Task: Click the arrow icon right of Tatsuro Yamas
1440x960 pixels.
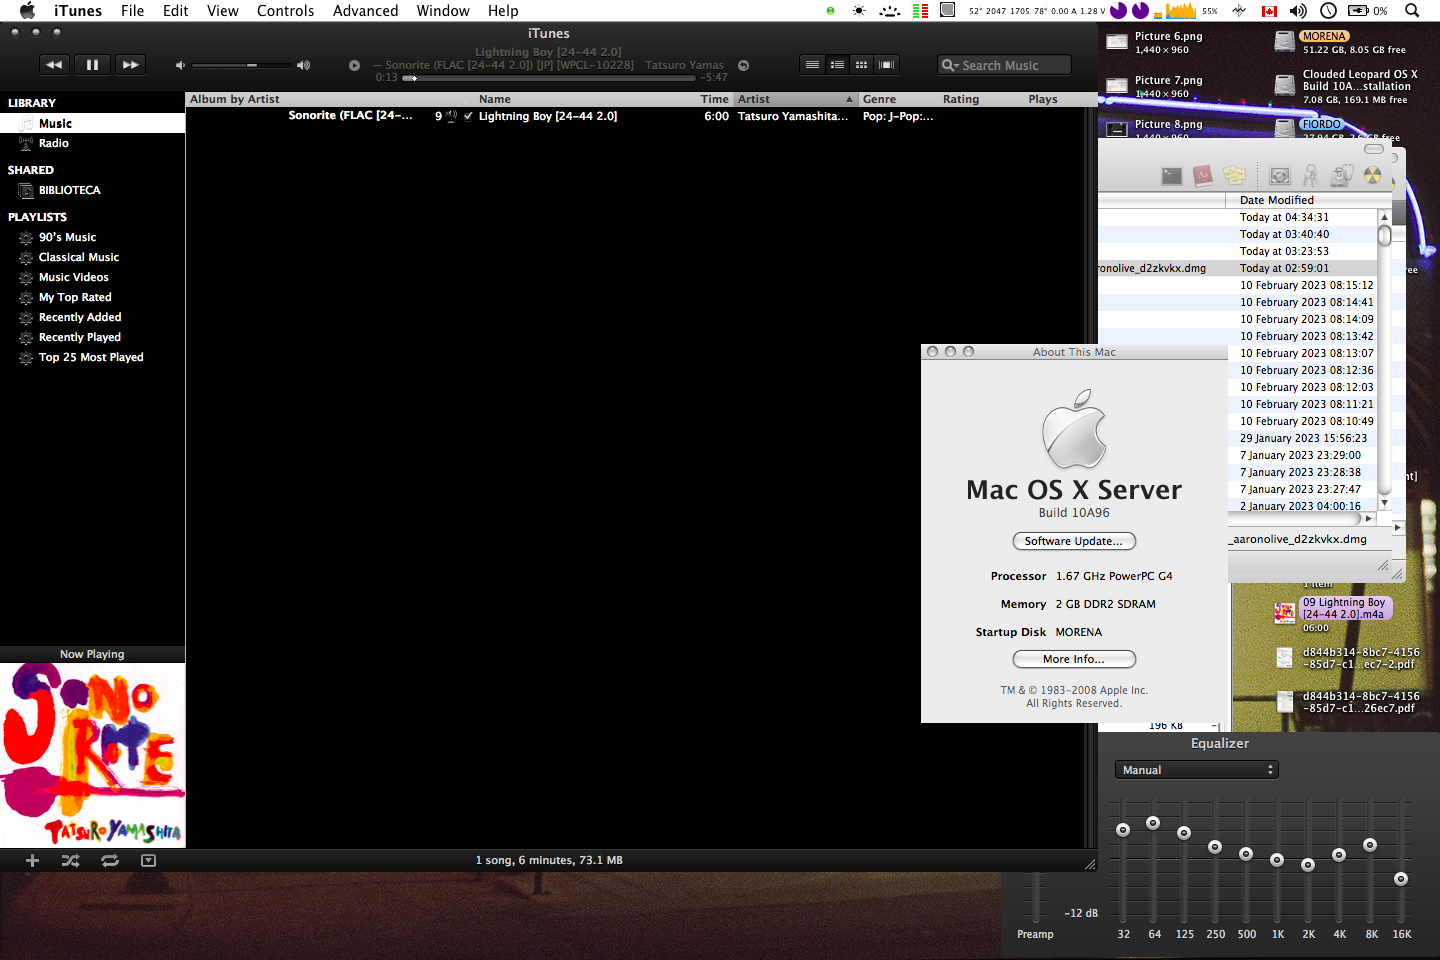Action: 743,65
